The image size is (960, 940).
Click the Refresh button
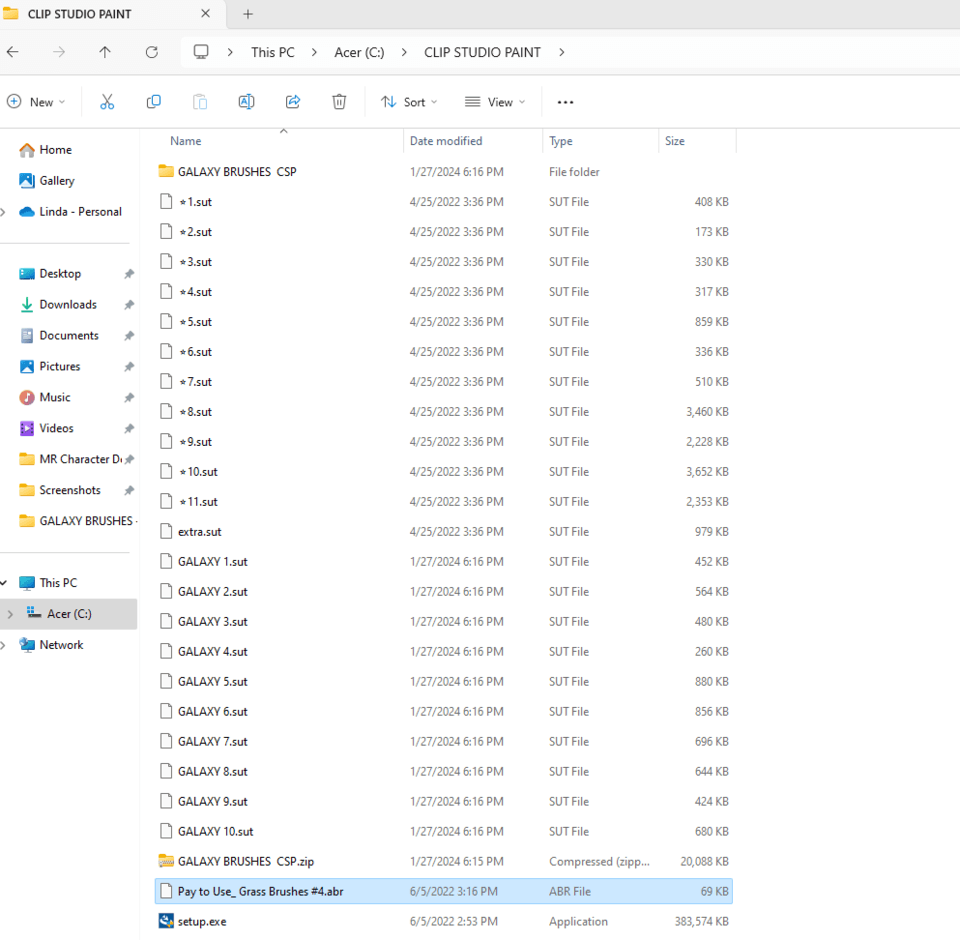[x=152, y=52]
